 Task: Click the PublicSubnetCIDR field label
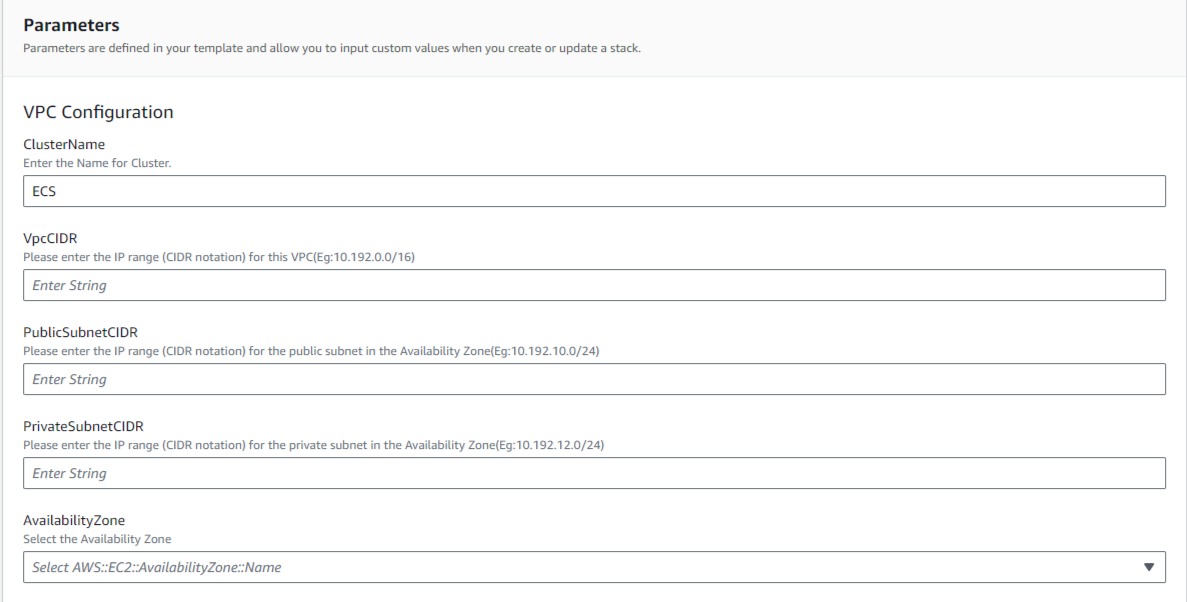[x=80, y=332]
